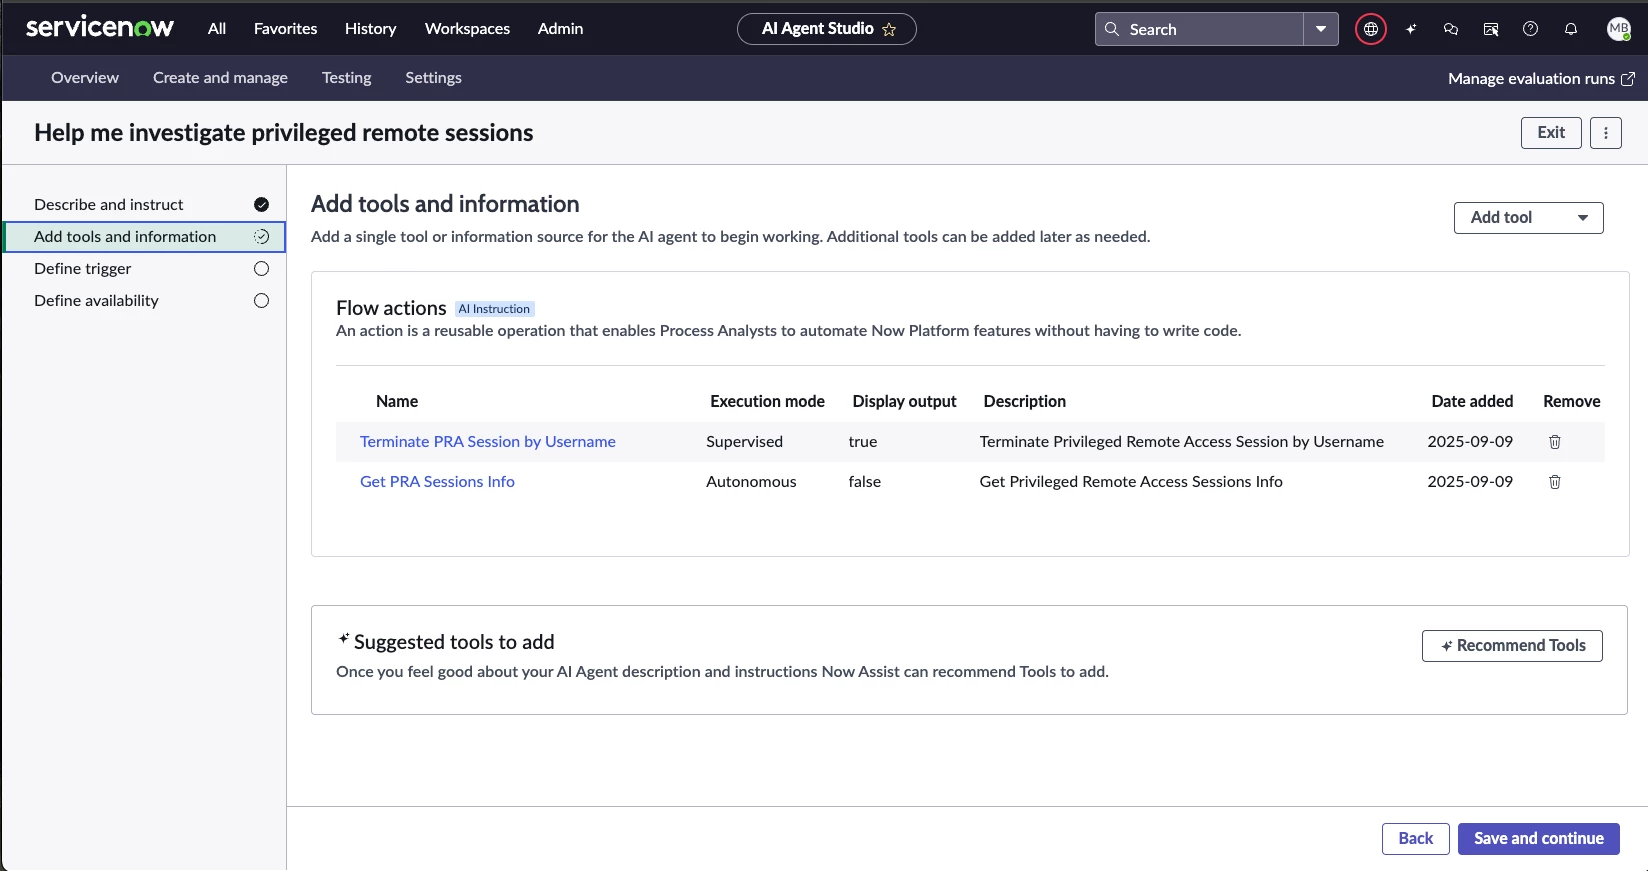Favorite AI Agent Studio with star icon
Image resolution: width=1648 pixels, height=871 pixels.
(889, 30)
